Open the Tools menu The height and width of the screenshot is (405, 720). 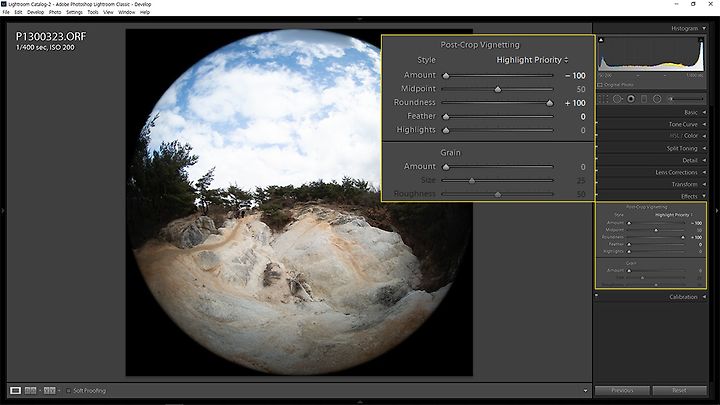(x=93, y=12)
